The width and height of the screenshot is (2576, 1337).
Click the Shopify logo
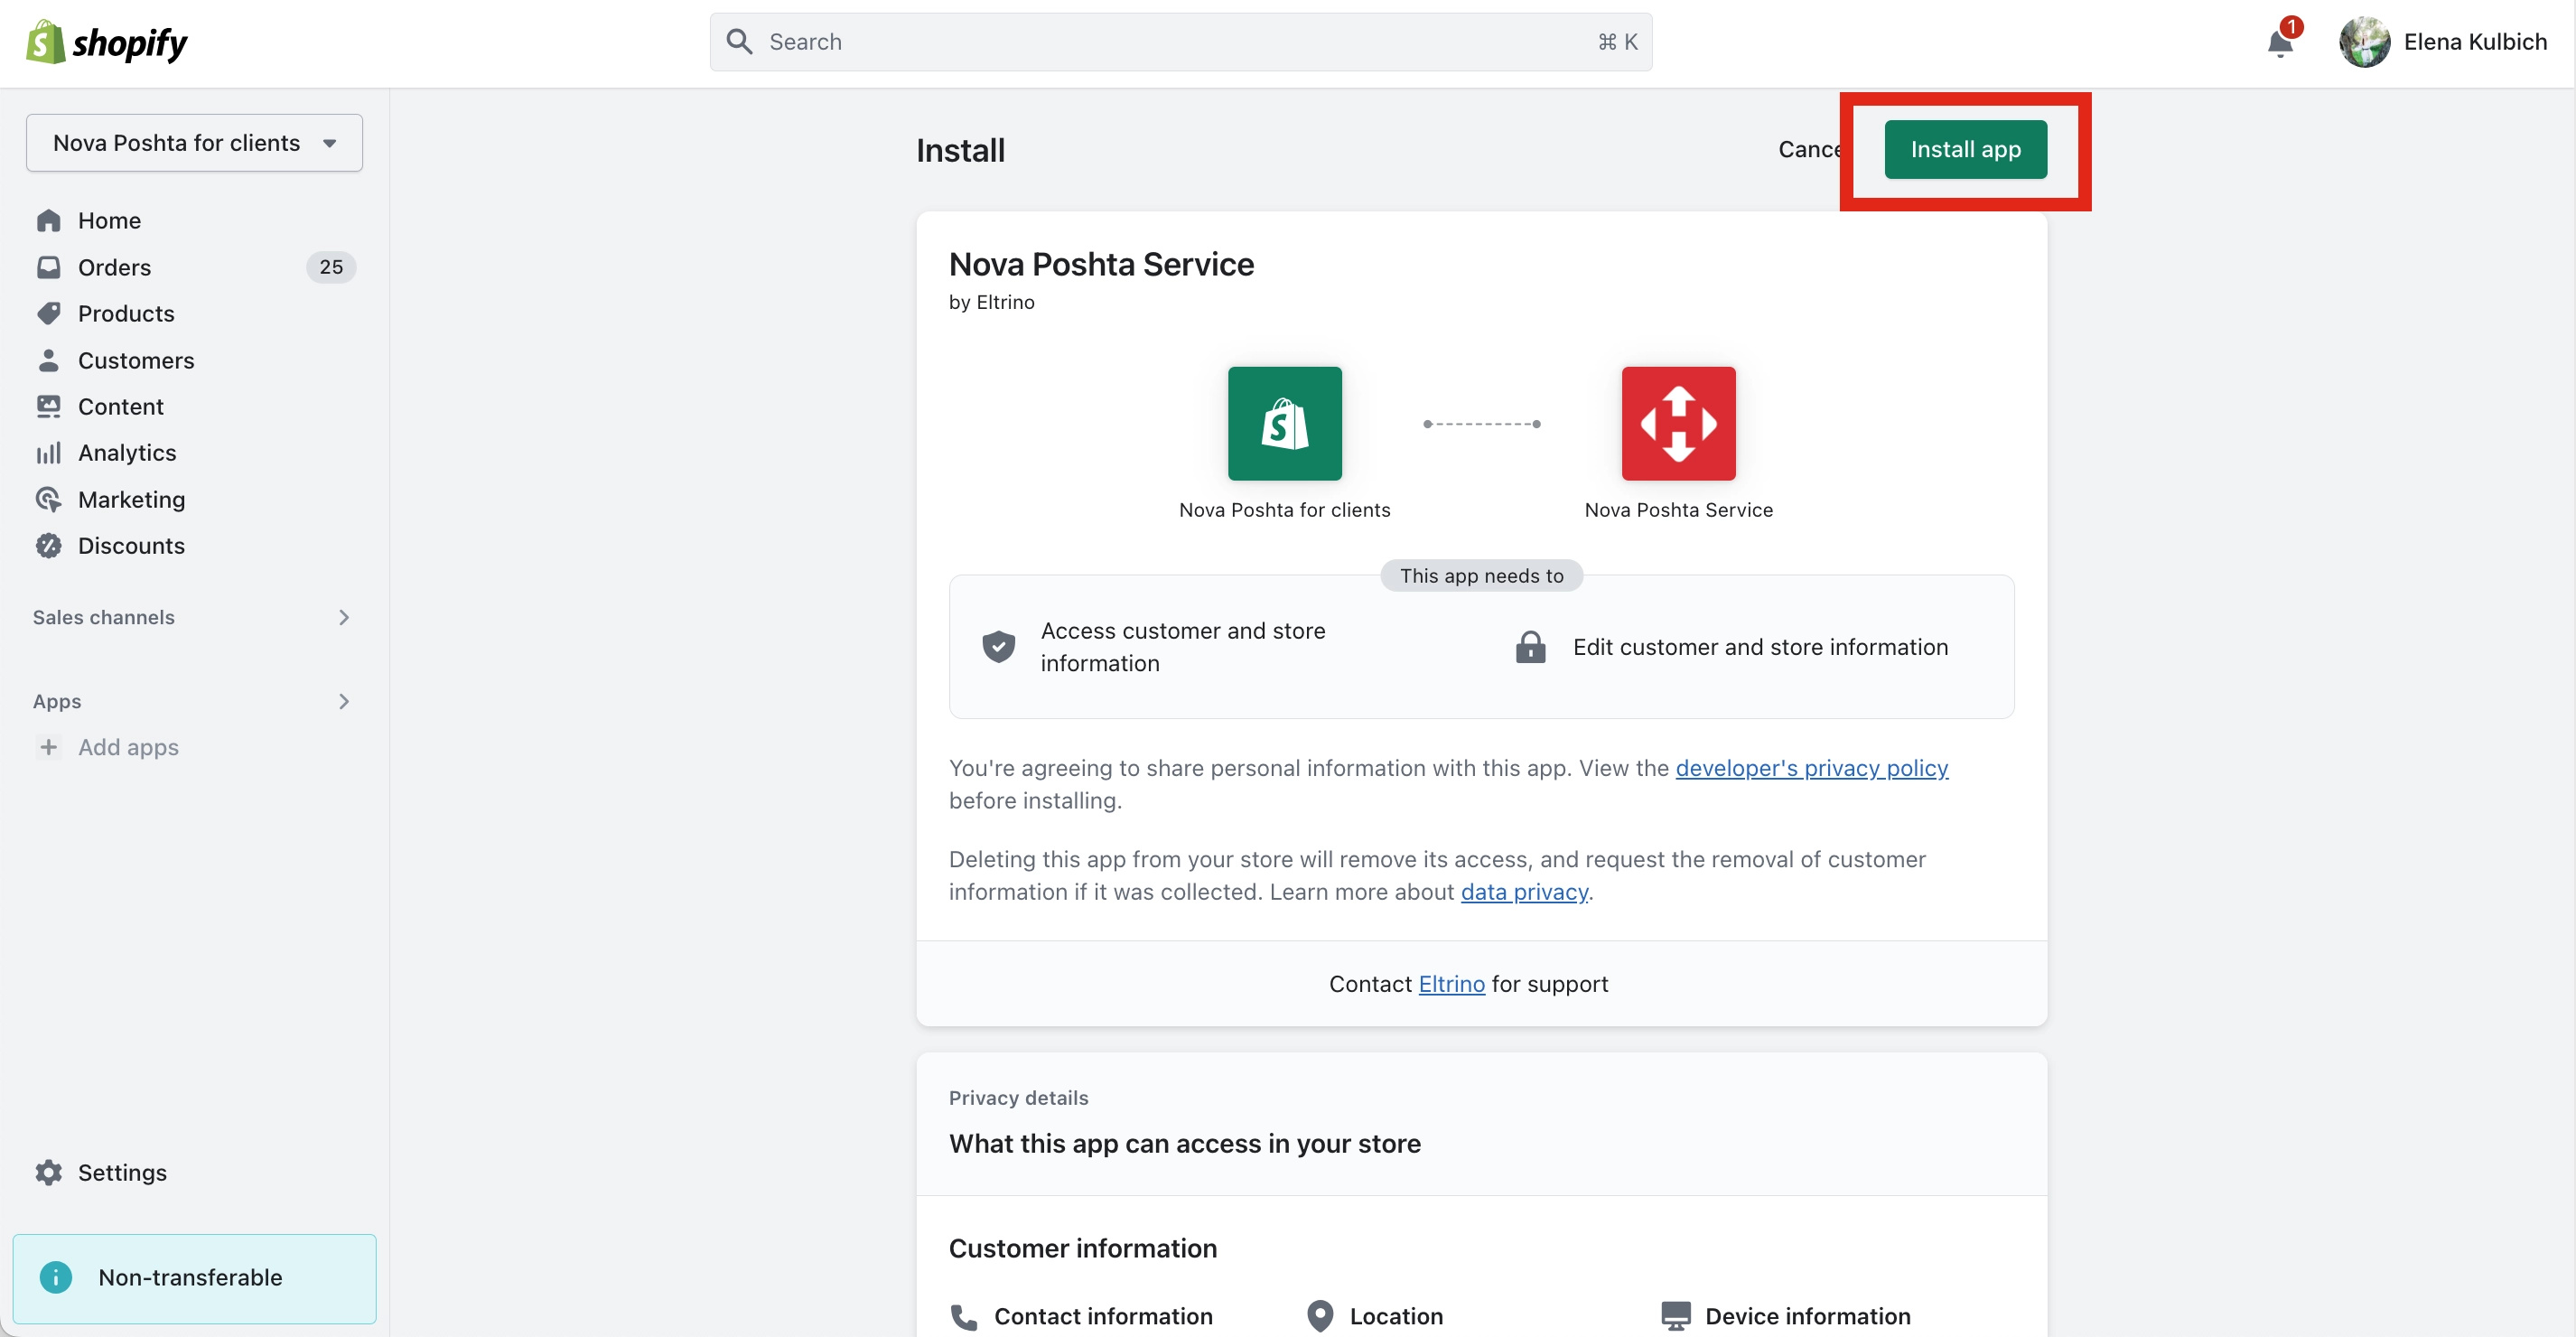click(107, 42)
